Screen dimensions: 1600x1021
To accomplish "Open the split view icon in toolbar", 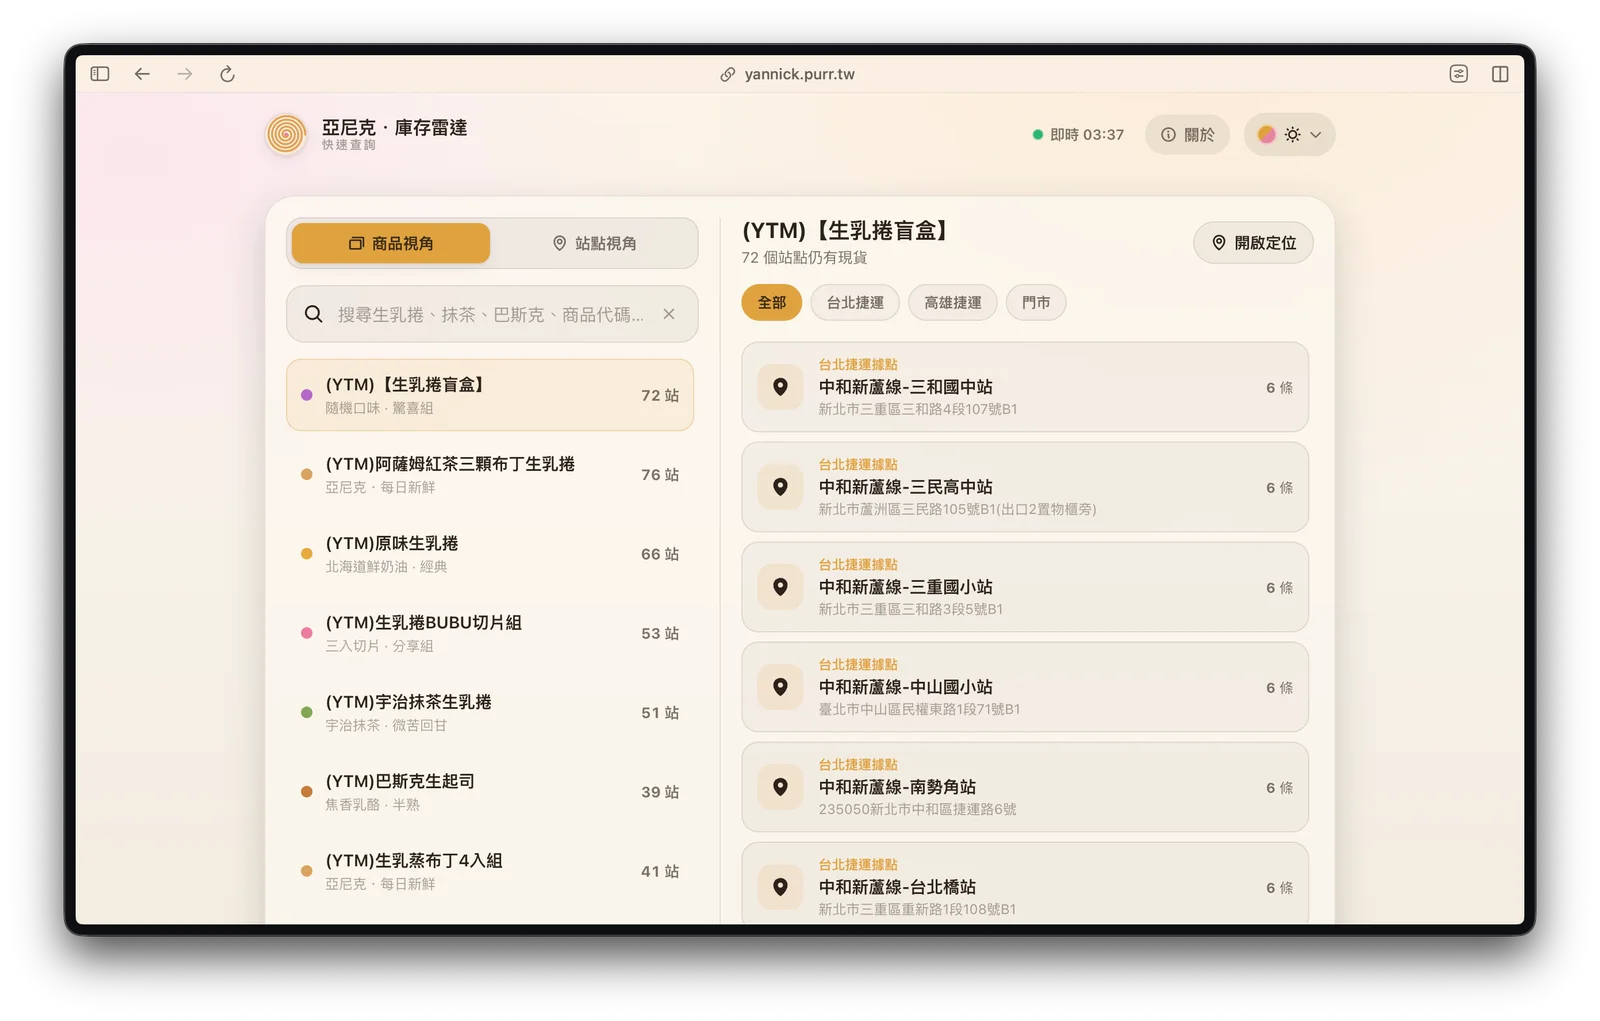I will tap(1500, 74).
